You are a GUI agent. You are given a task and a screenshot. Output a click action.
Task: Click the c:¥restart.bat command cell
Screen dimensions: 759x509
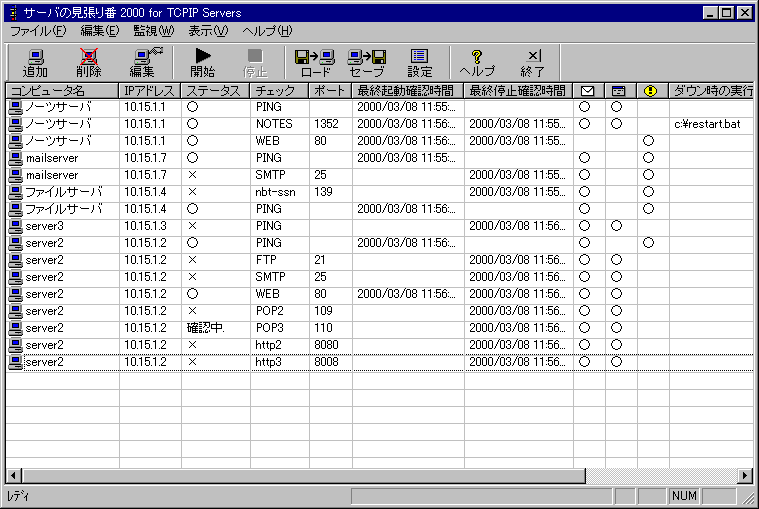coord(706,124)
